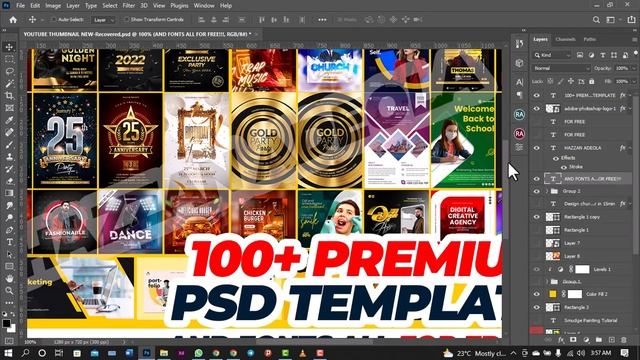
Task: Hide the HAZZAN ADEOLA text layer
Action: [x=537, y=148]
